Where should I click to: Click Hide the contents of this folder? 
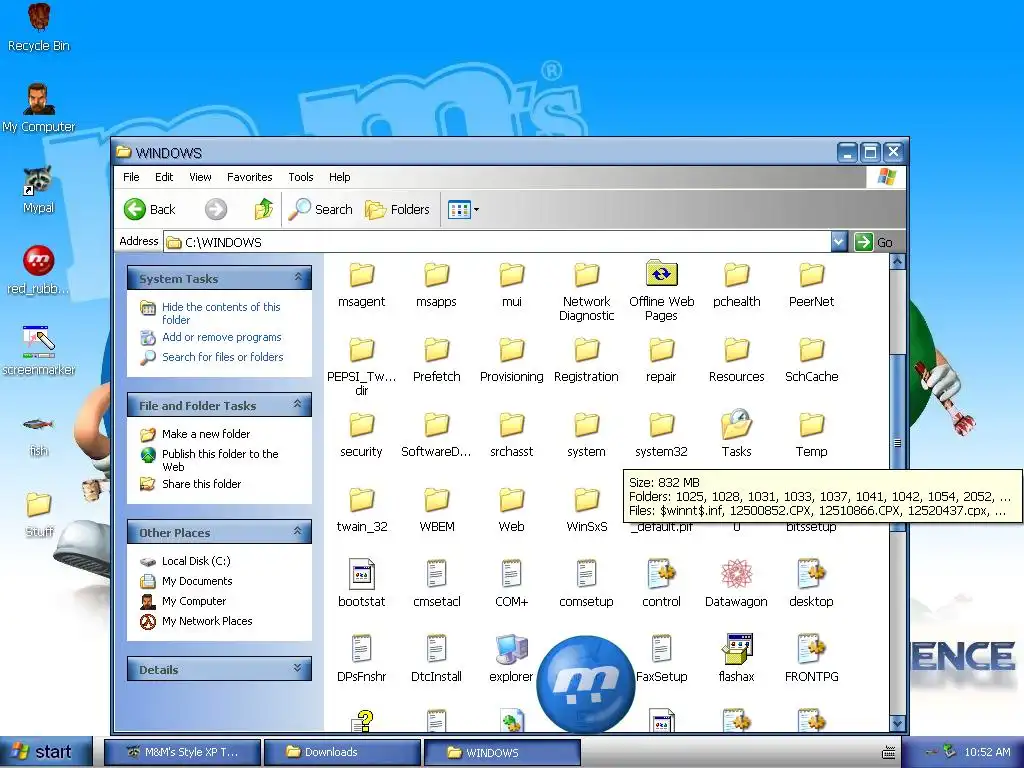[221, 313]
